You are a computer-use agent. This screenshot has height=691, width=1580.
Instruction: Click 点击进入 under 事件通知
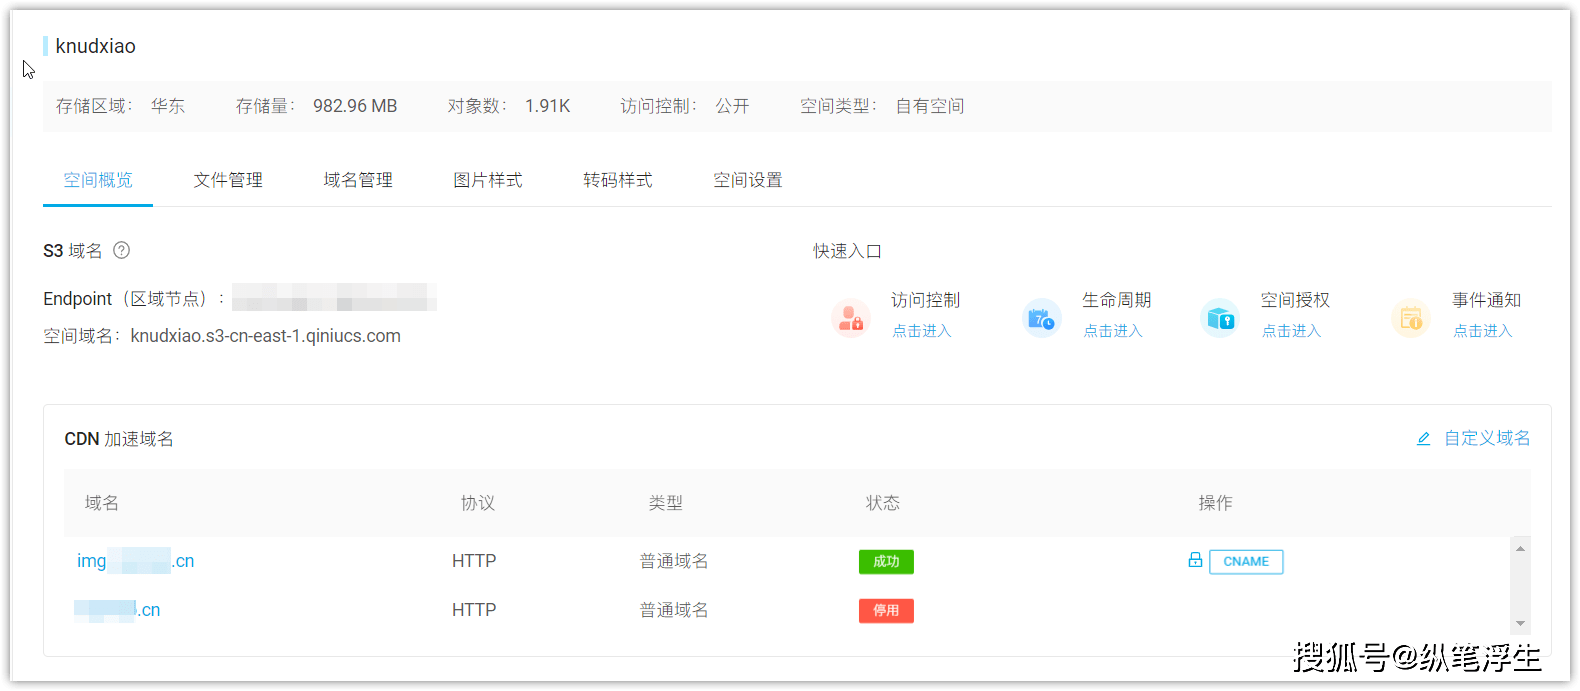pos(1483,331)
